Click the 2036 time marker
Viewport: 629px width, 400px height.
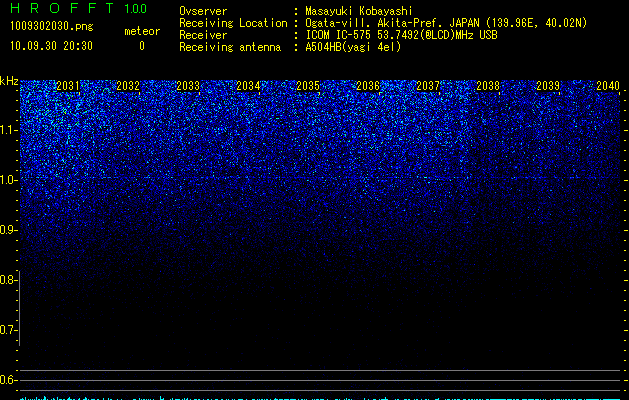(368, 86)
